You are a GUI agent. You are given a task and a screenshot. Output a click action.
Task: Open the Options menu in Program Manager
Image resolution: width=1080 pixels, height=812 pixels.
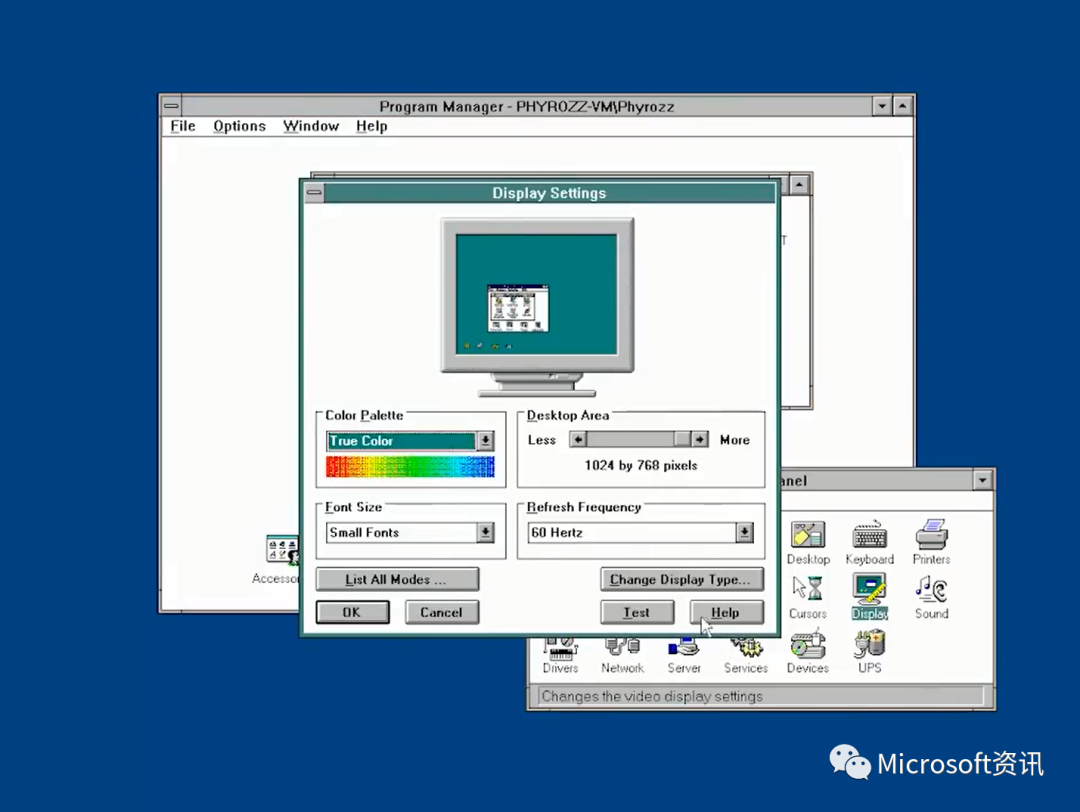(239, 126)
